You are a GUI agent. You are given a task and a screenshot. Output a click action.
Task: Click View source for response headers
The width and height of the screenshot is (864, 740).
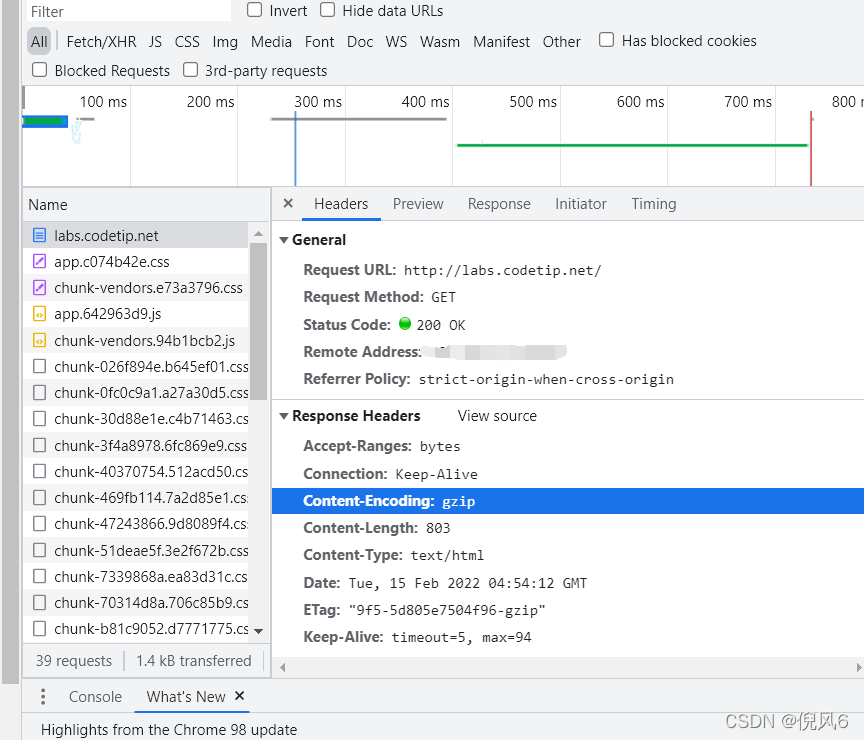pos(497,416)
